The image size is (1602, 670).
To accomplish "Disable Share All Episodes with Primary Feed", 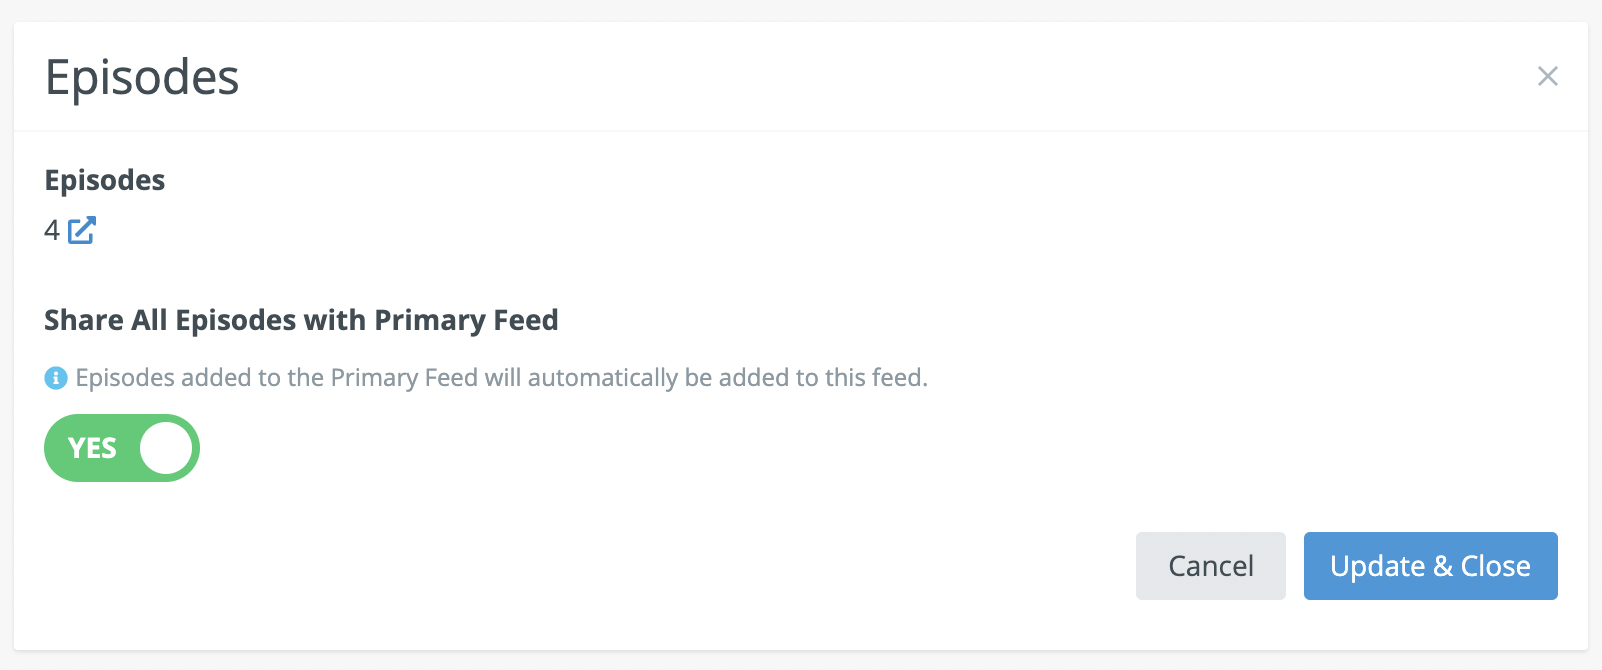I will coord(122,448).
